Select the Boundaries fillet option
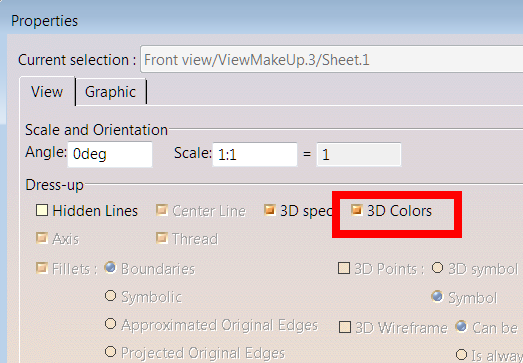 pos(110,268)
